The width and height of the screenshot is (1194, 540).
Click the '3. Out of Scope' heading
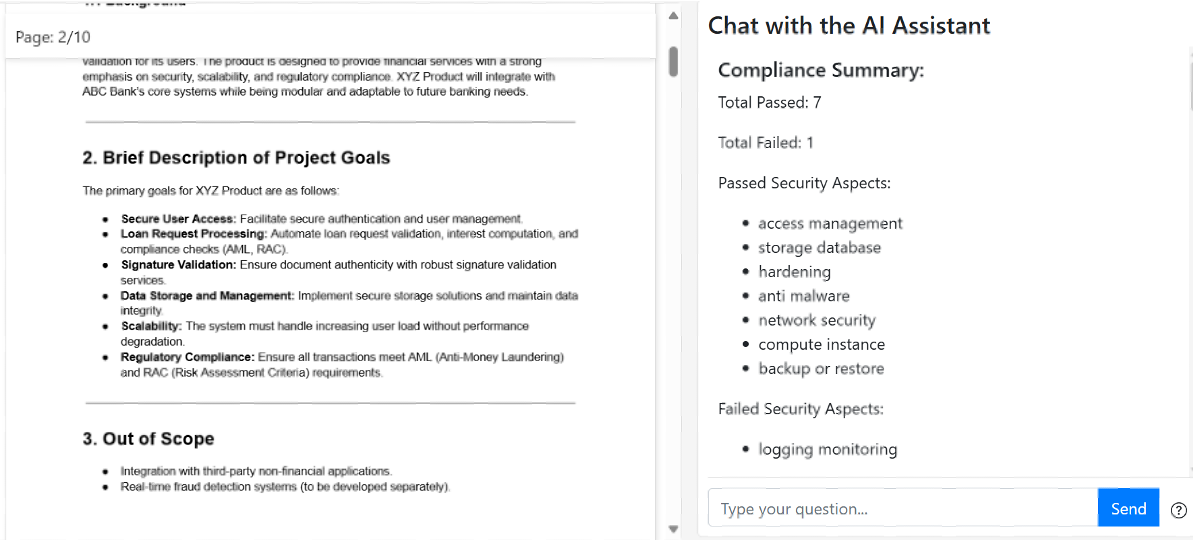coord(148,439)
